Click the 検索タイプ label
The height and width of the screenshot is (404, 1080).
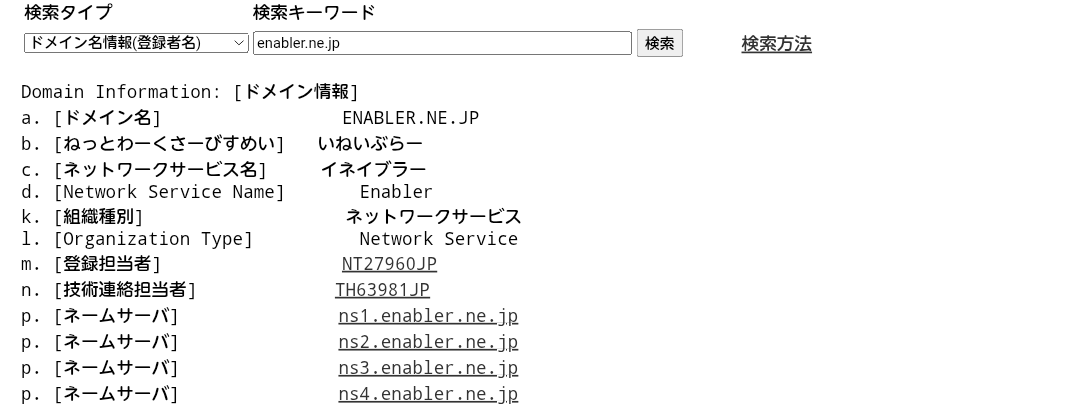pyautogui.click(x=68, y=13)
